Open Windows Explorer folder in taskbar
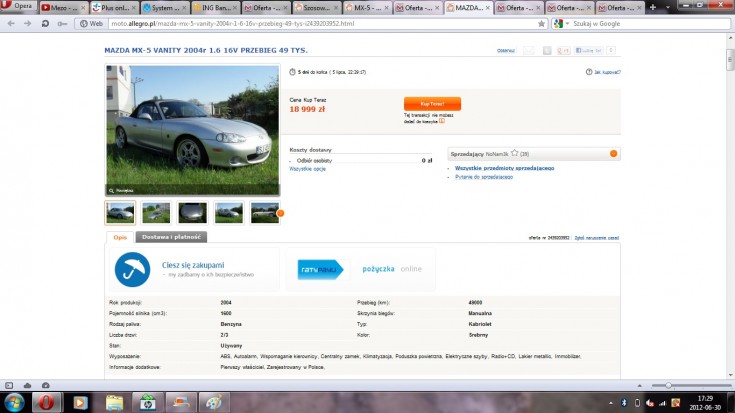 114,403
